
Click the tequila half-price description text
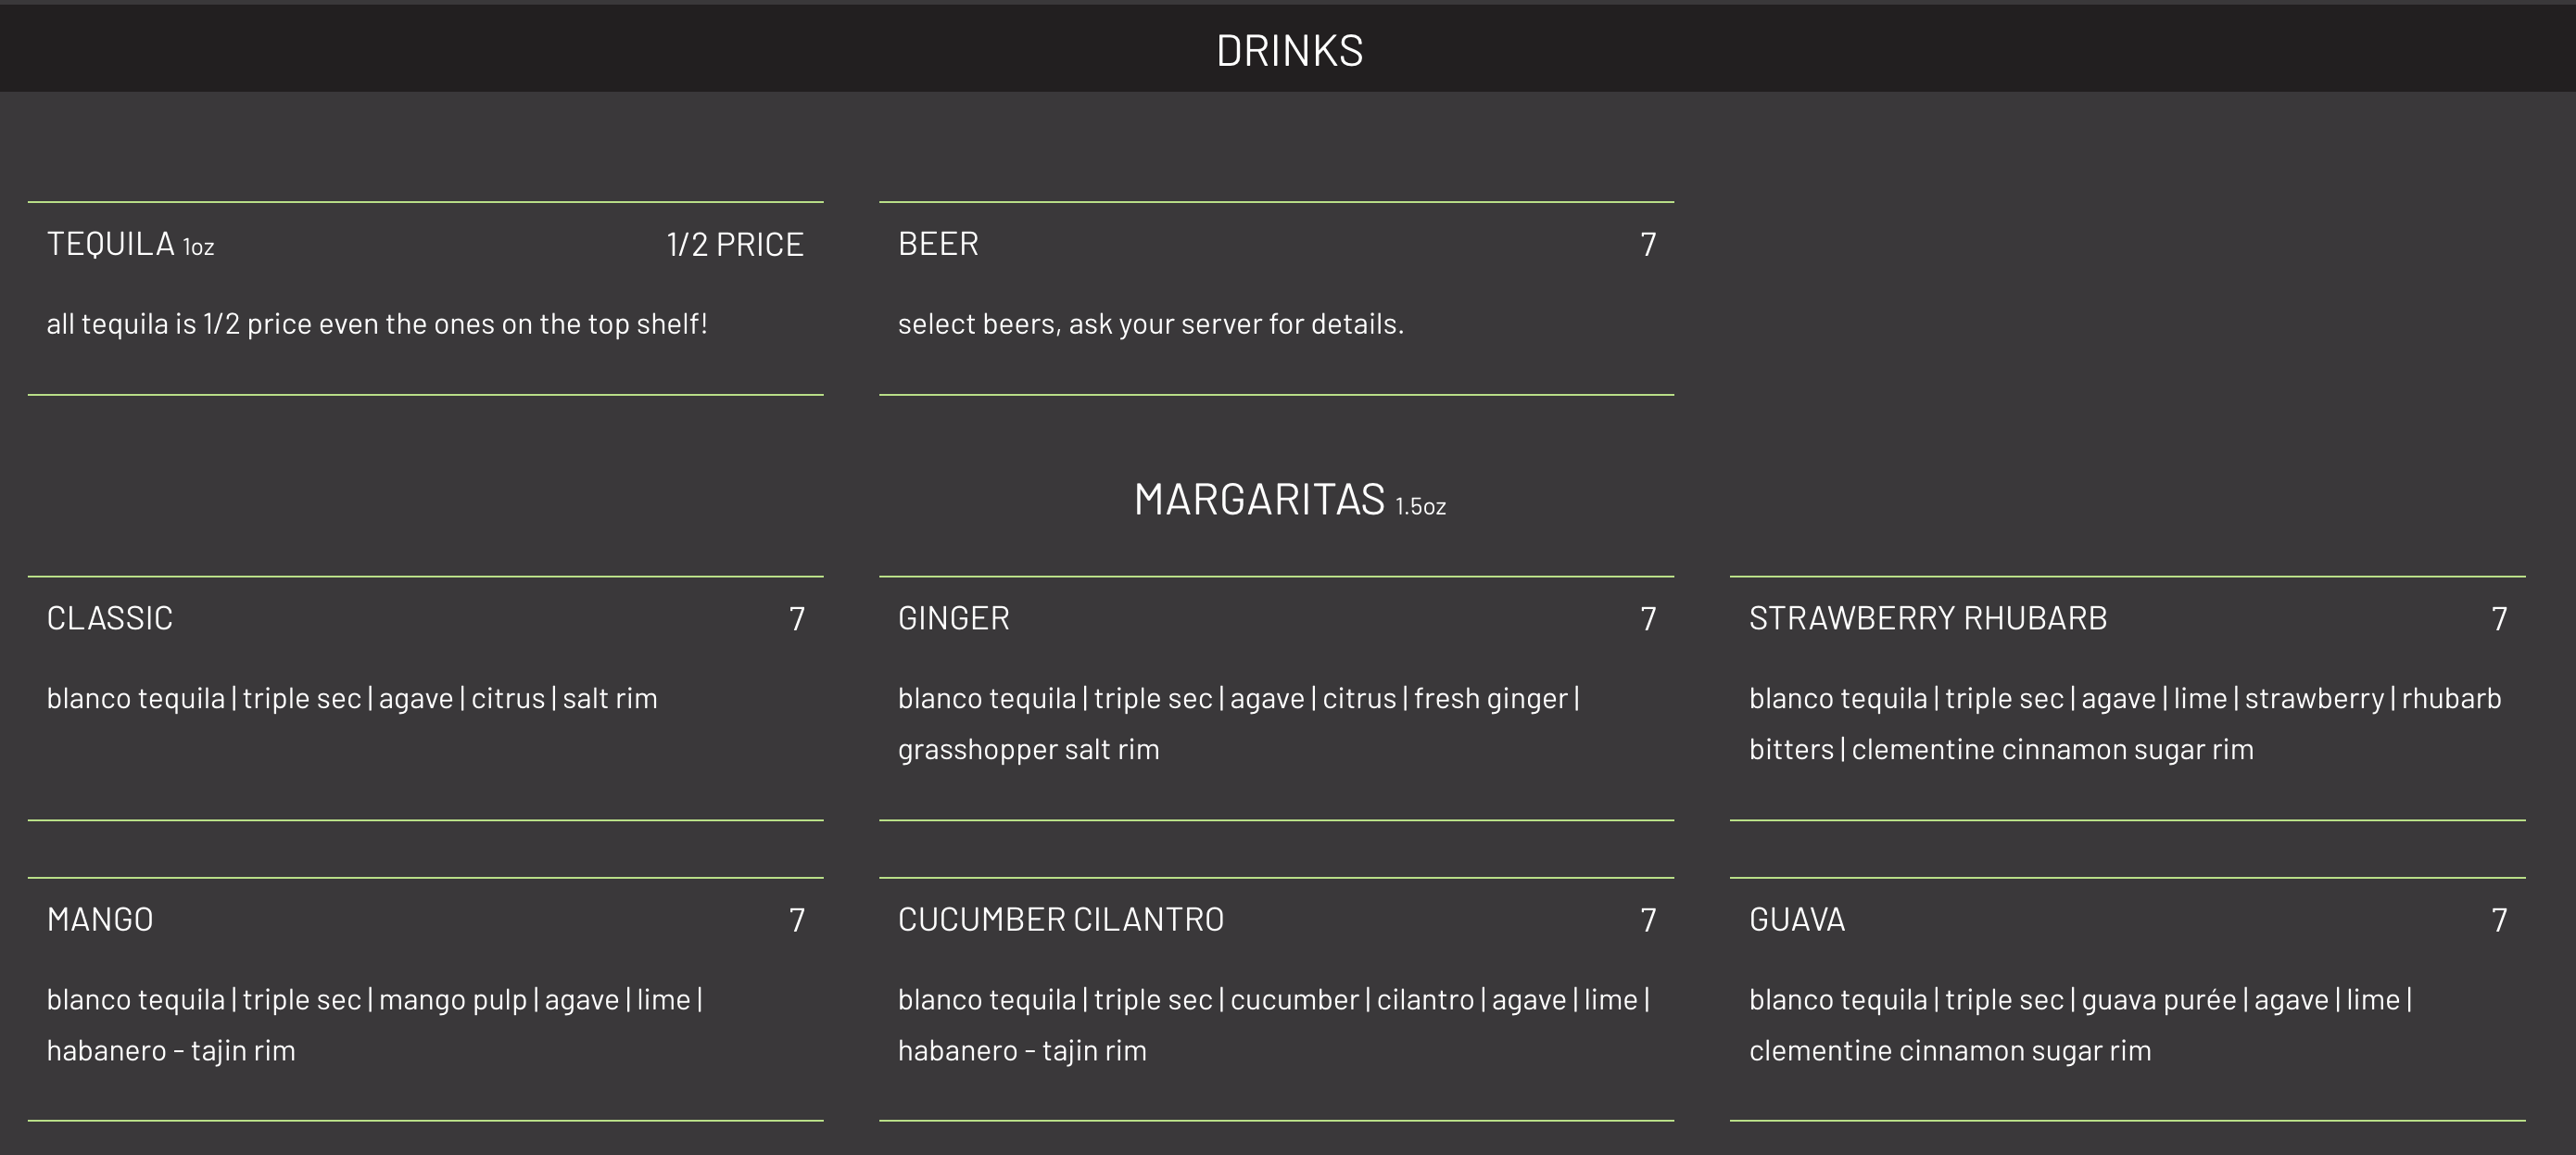(377, 324)
